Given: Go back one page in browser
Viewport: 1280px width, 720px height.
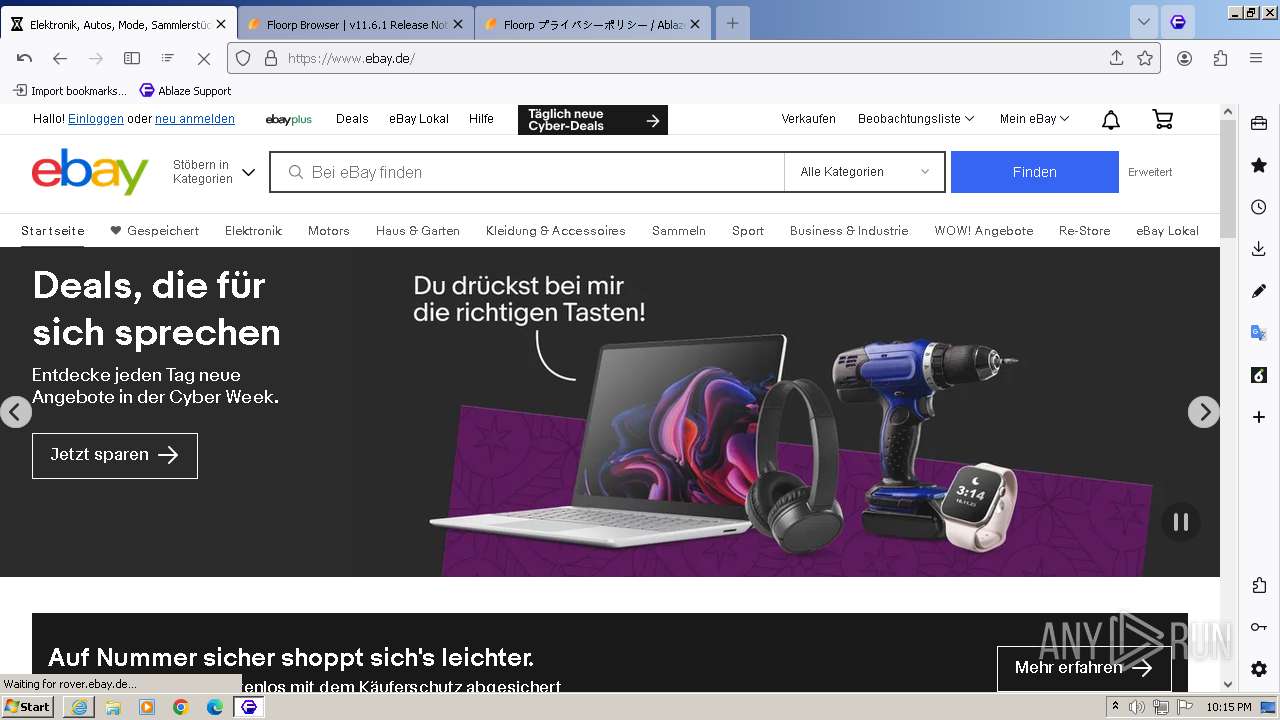Looking at the screenshot, I should (60, 58).
